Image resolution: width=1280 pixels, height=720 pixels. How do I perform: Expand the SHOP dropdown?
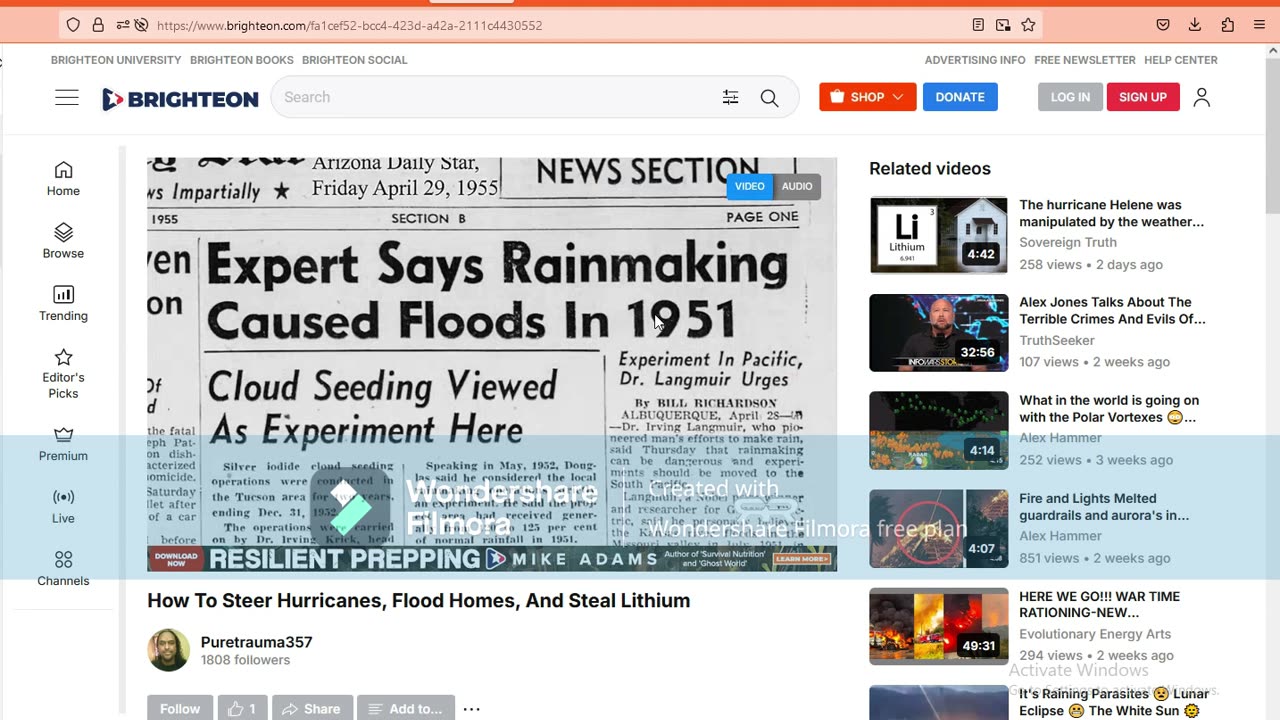point(867,97)
